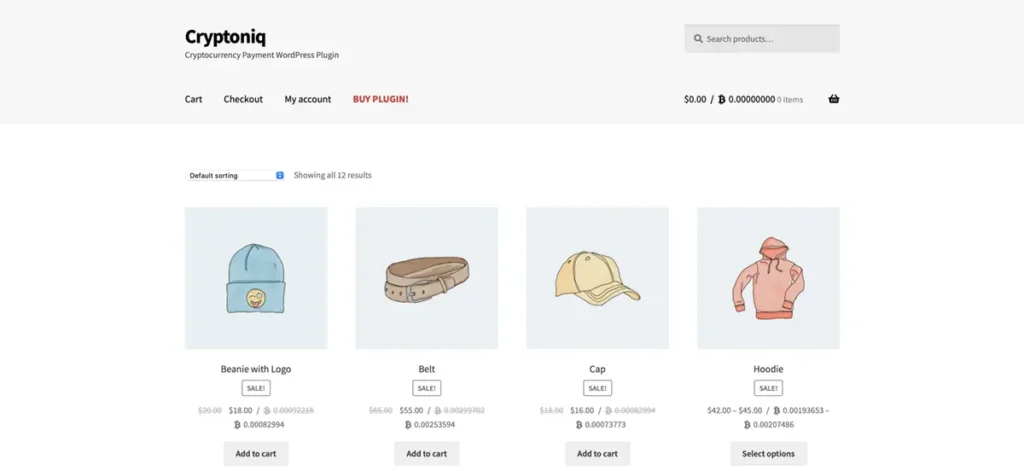Click into the Search products field
This screenshot has height=471, width=1024.
pos(768,39)
